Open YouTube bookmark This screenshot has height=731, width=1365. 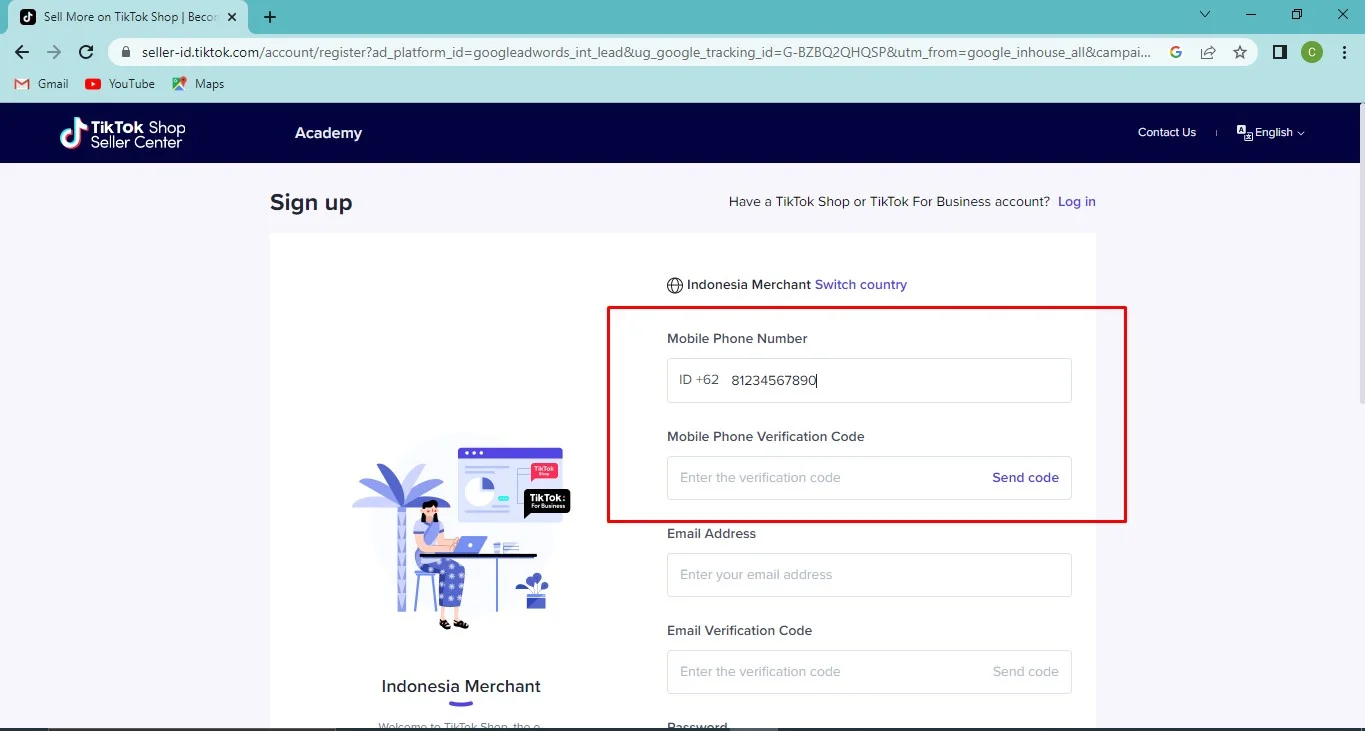coord(120,84)
